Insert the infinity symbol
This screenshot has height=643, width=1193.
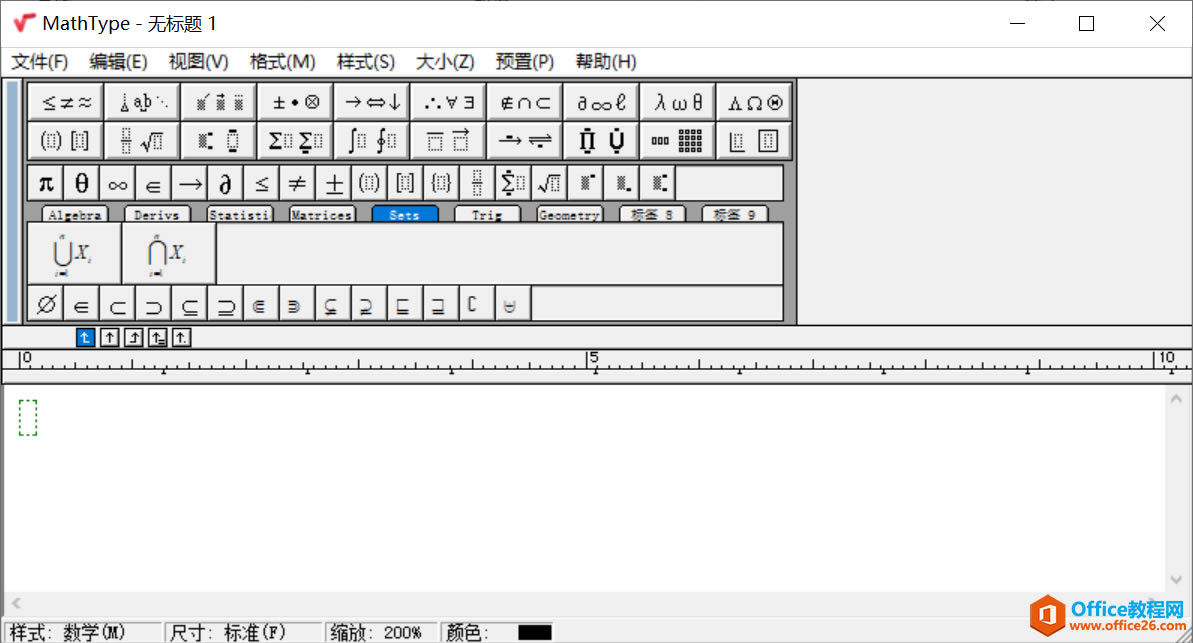(116, 182)
